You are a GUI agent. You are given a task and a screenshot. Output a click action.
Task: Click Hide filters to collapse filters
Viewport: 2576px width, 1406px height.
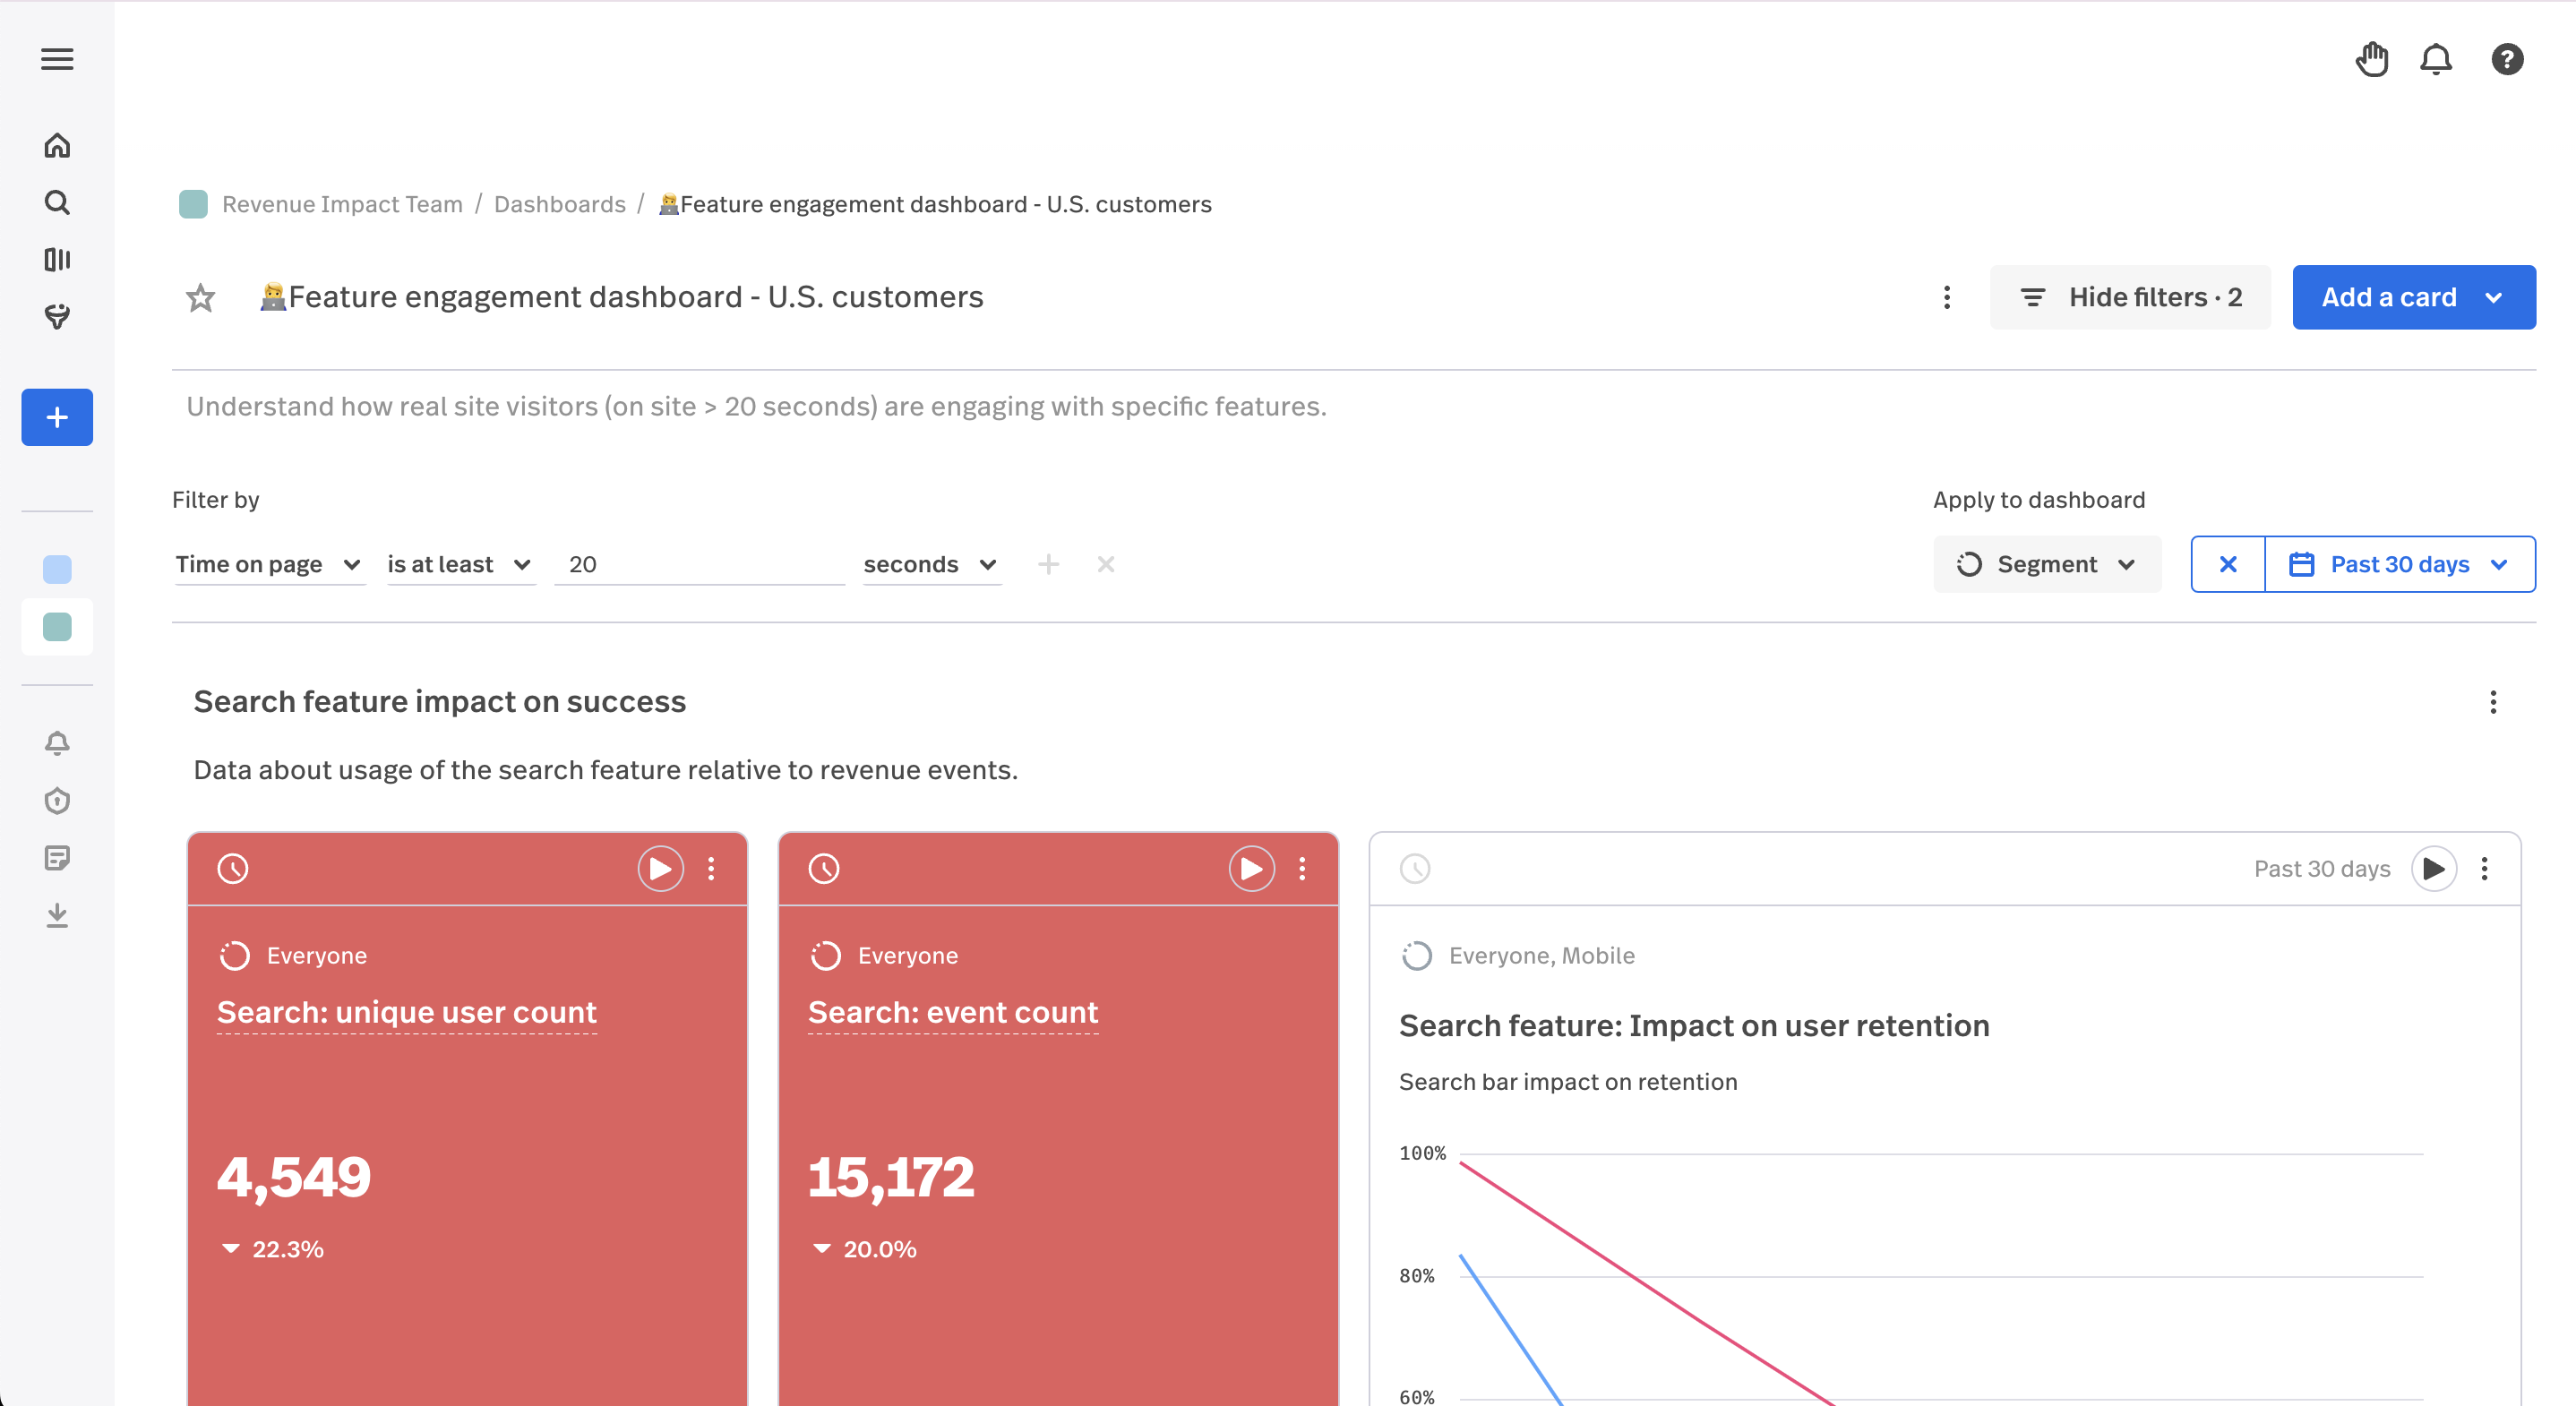pyautogui.click(x=2130, y=297)
